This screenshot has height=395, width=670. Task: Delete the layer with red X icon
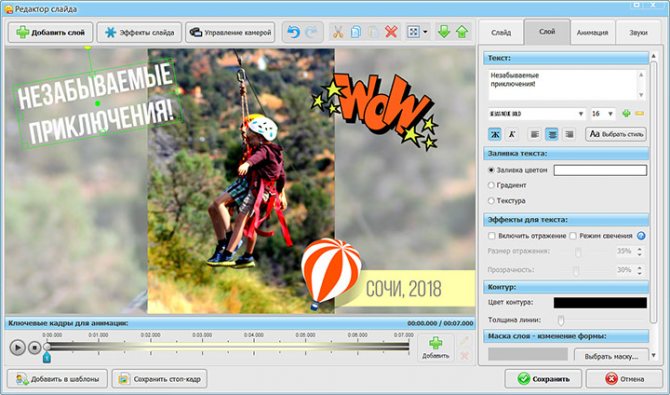[x=391, y=32]
